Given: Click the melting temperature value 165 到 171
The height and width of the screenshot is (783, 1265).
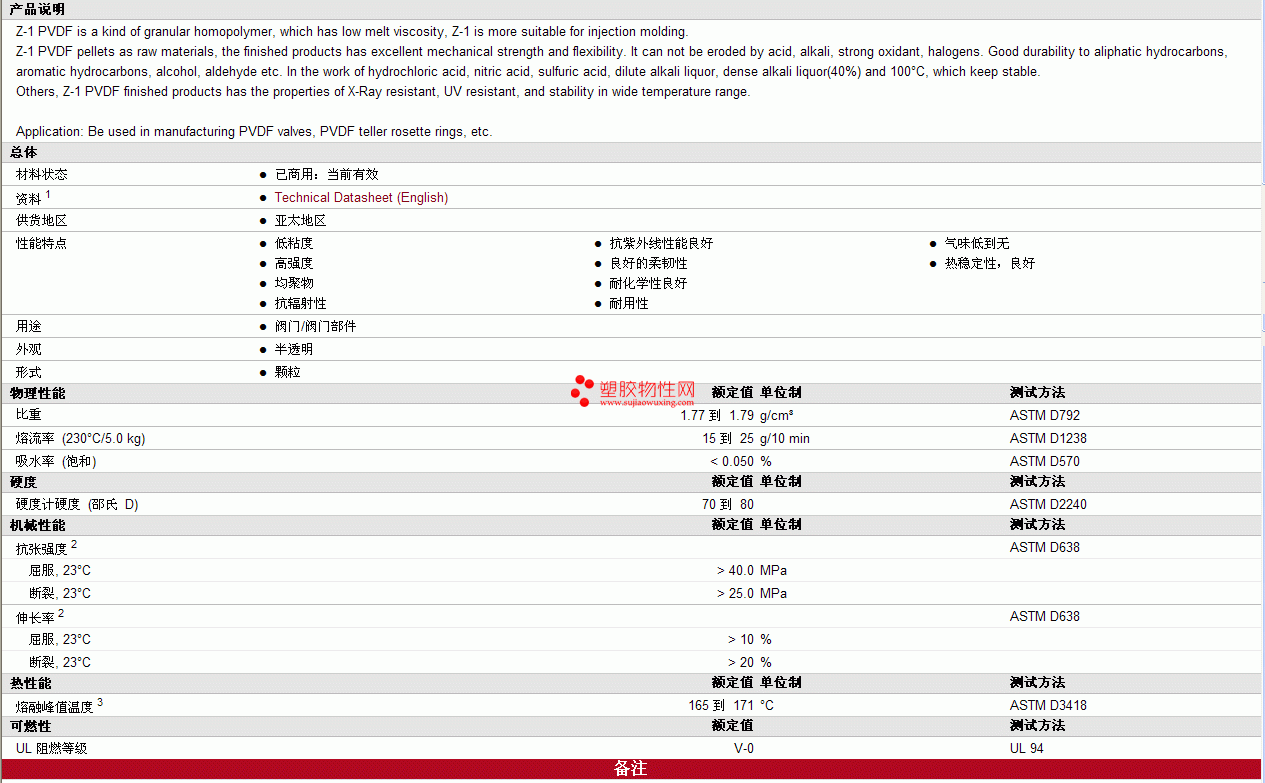Looking at the screenshot, I should pos(721,705).
